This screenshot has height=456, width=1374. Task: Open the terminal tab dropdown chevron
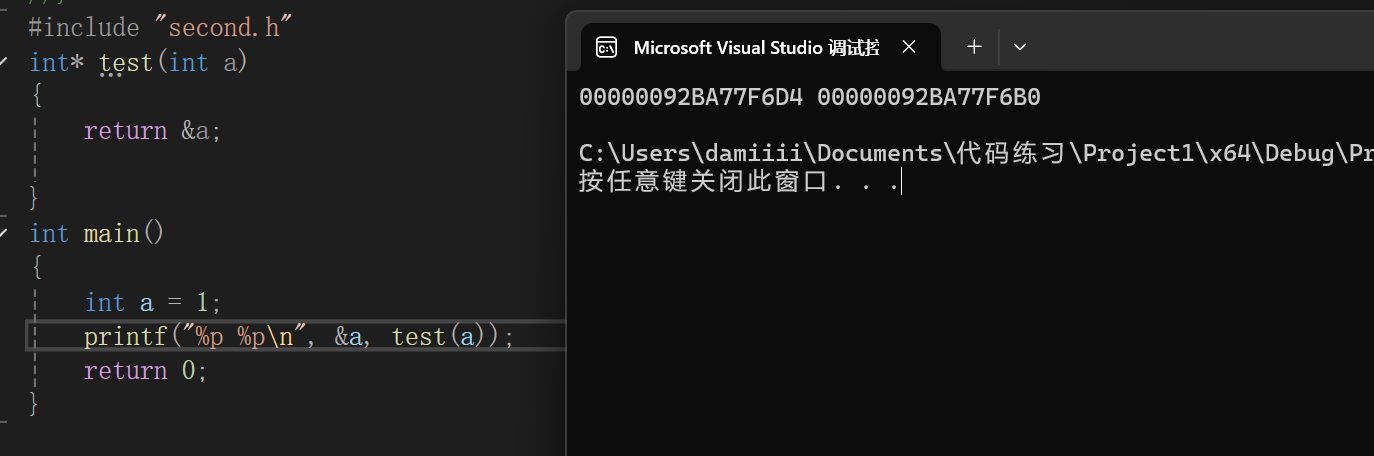1020,47
